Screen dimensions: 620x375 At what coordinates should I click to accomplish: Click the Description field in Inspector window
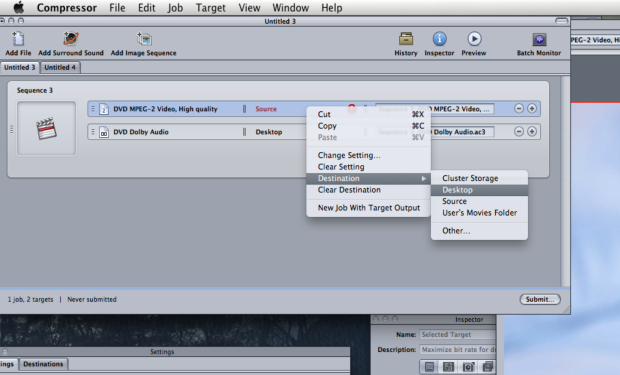tap(457, 350)
